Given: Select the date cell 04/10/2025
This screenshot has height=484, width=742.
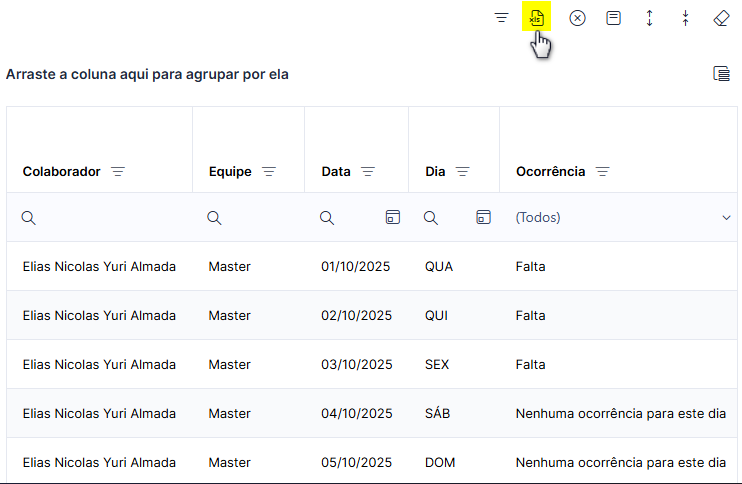Looking at the screenshot, I should 357,414.
